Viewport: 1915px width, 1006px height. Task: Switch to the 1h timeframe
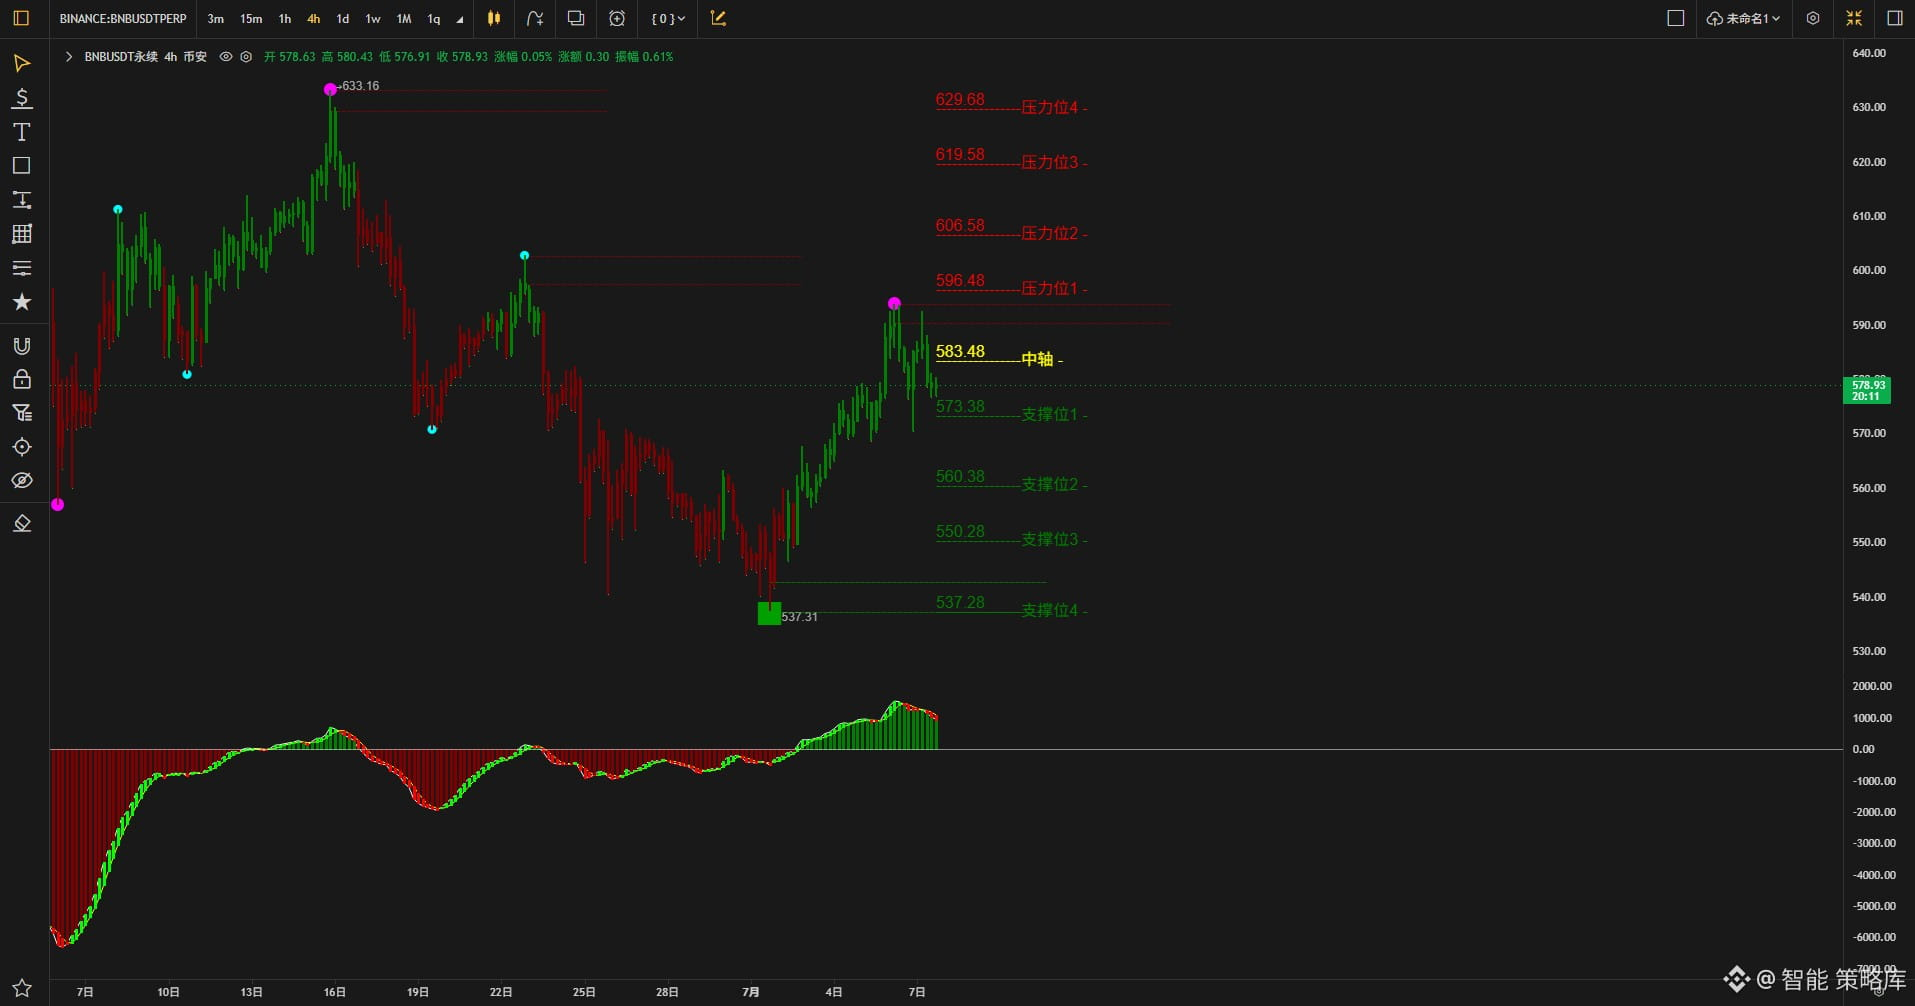[285, 19]
